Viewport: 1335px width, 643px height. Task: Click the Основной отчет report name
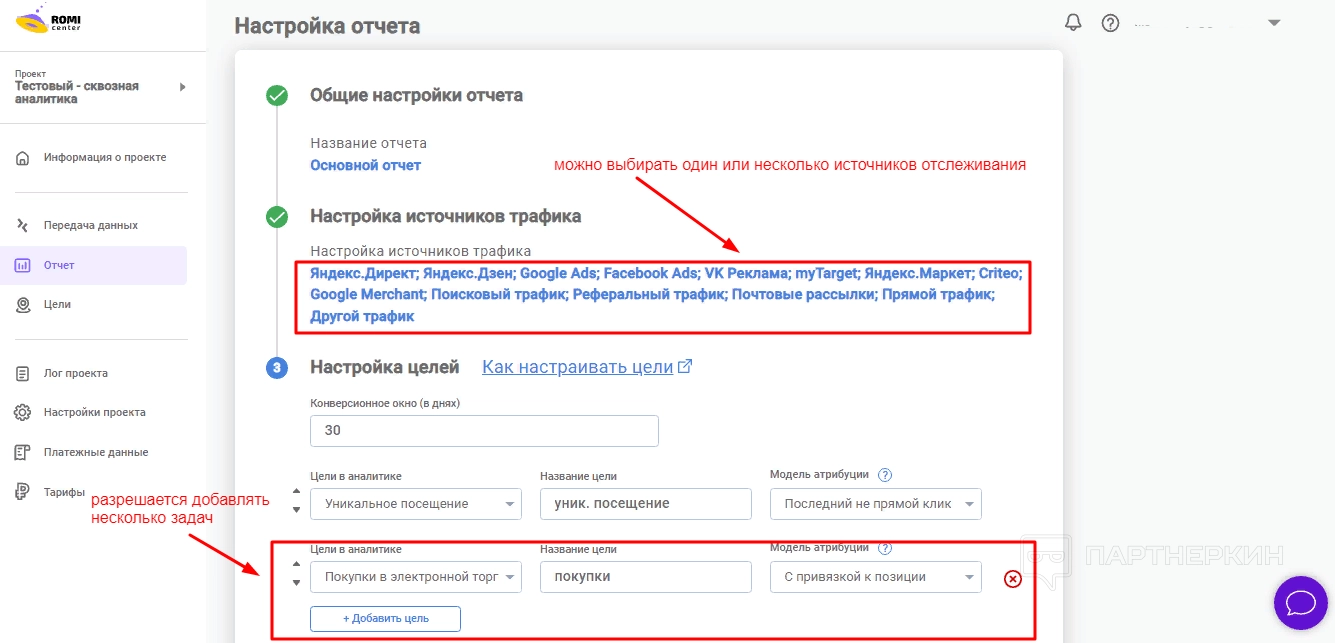coord(365,165)
